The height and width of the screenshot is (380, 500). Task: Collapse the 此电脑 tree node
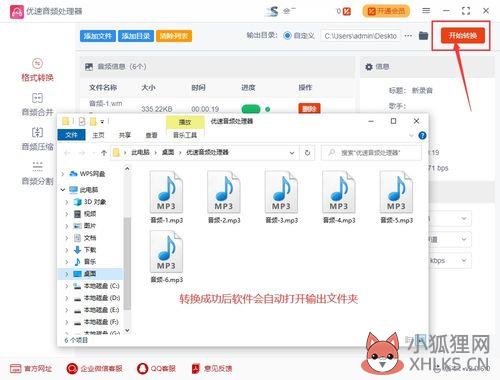point(63,190)
